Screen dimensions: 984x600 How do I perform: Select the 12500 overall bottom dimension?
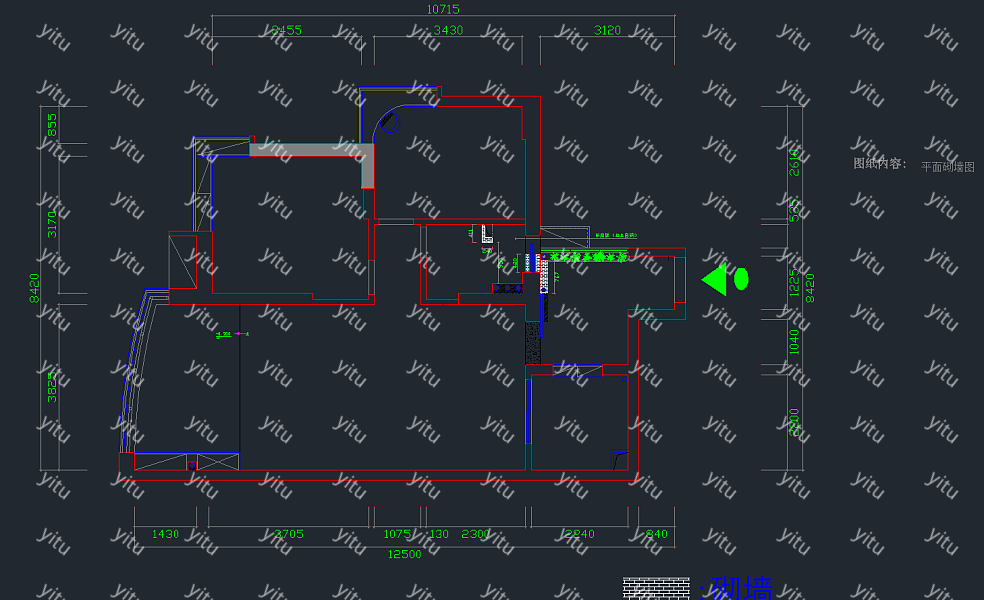click(x=404, y=554)
